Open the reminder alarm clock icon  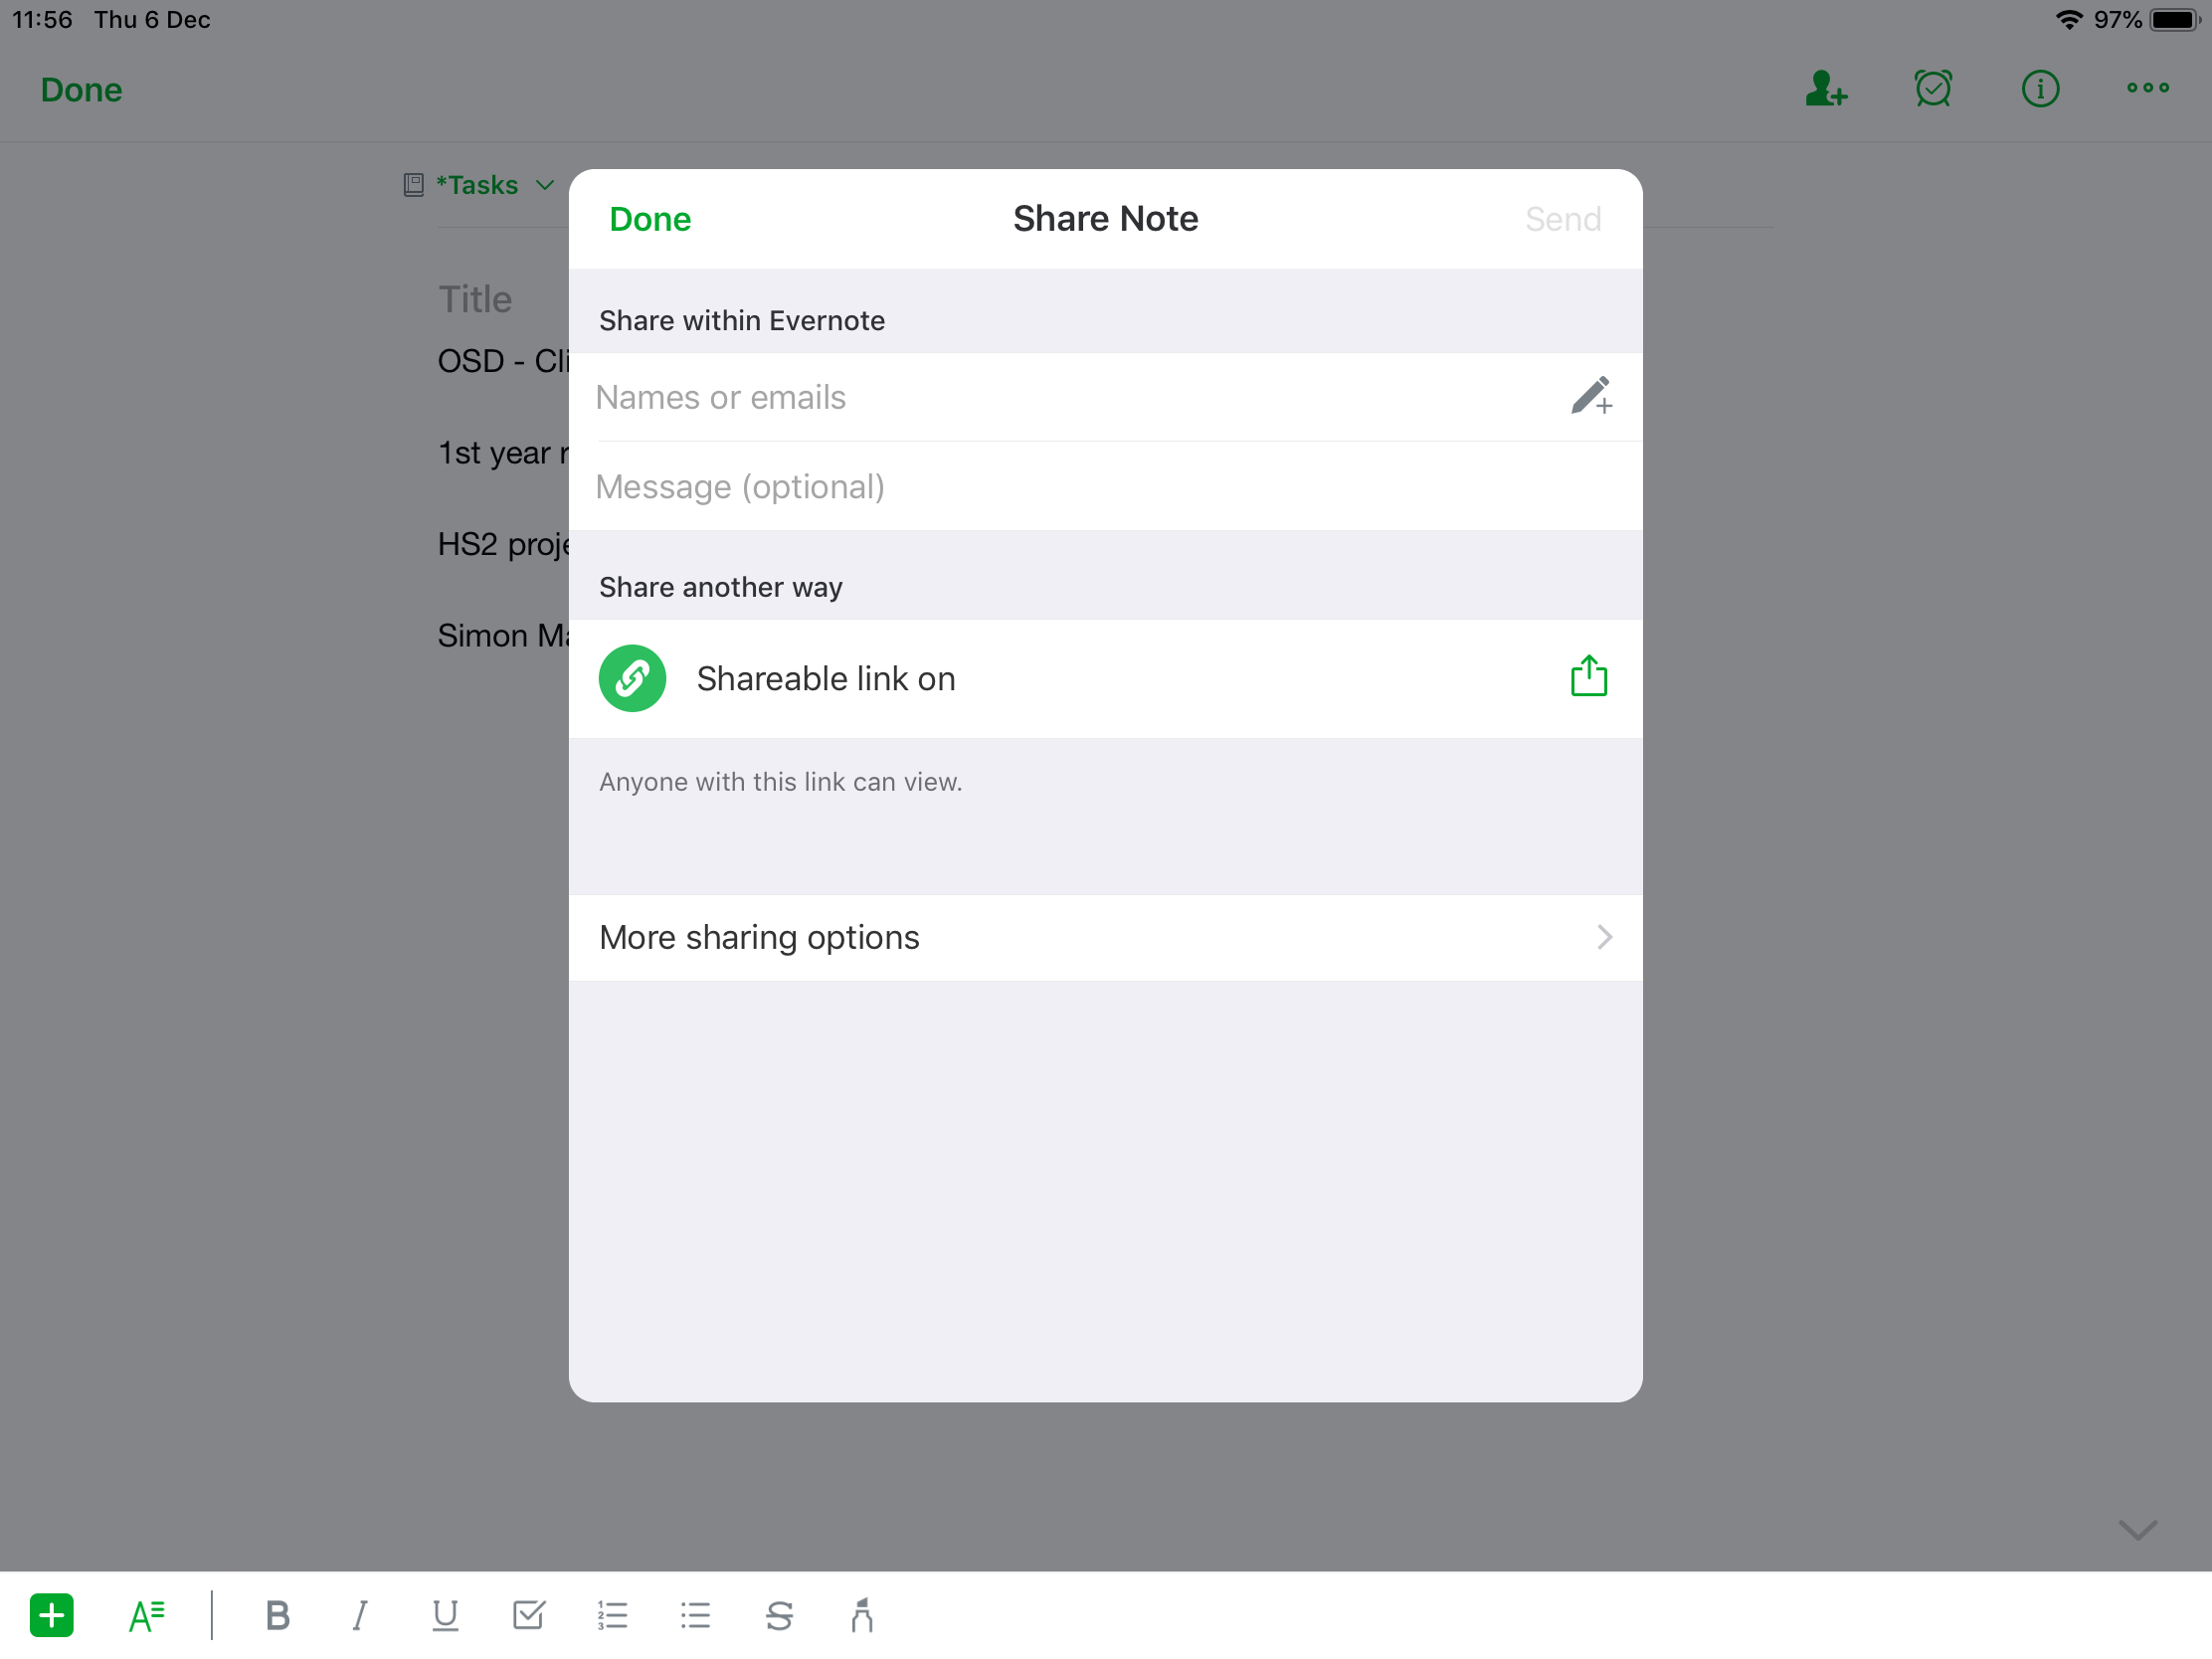click(x=1933, y=88)
